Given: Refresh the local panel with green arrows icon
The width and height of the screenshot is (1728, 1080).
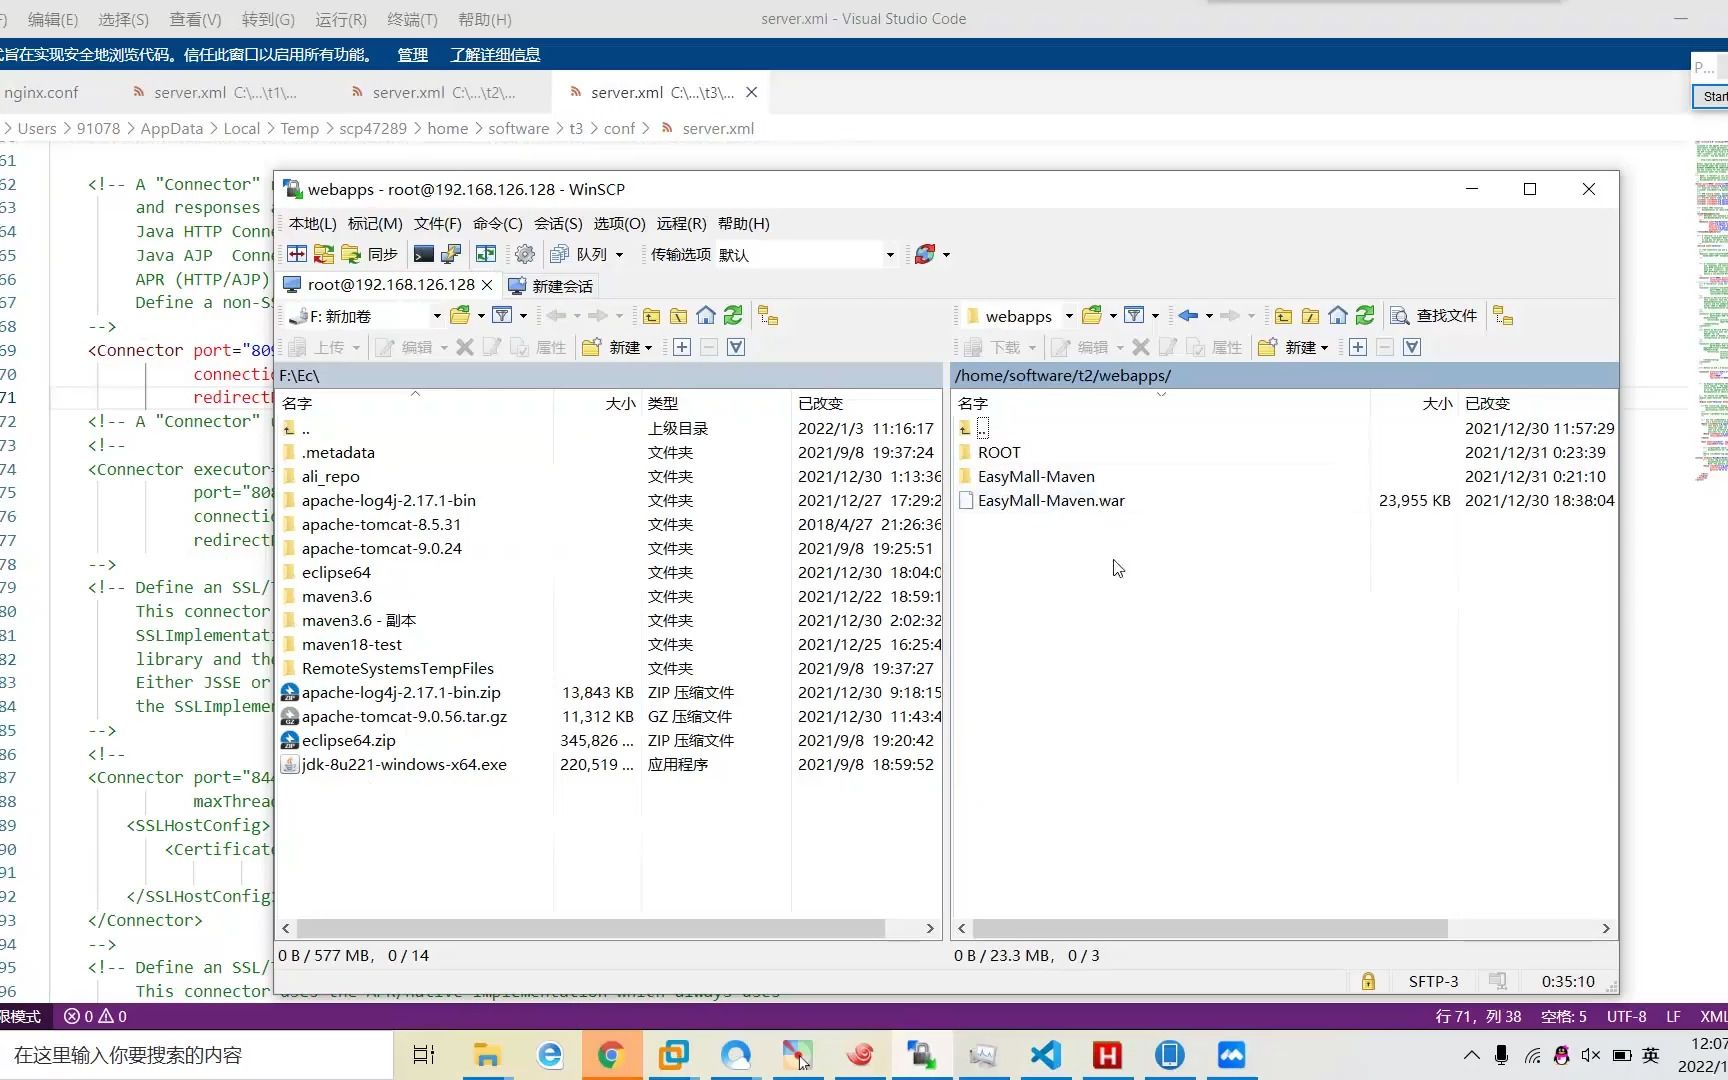Looking at the screenshot, I should (x=733, y=316).
